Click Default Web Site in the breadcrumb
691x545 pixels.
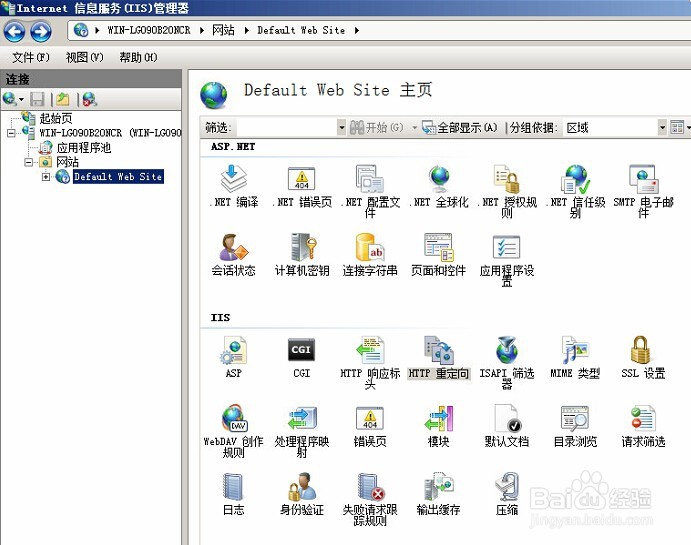click(301, 30)
